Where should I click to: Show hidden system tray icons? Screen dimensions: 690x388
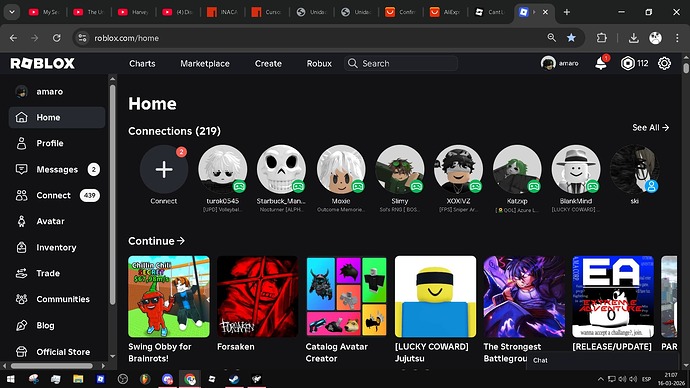[600, 379]
